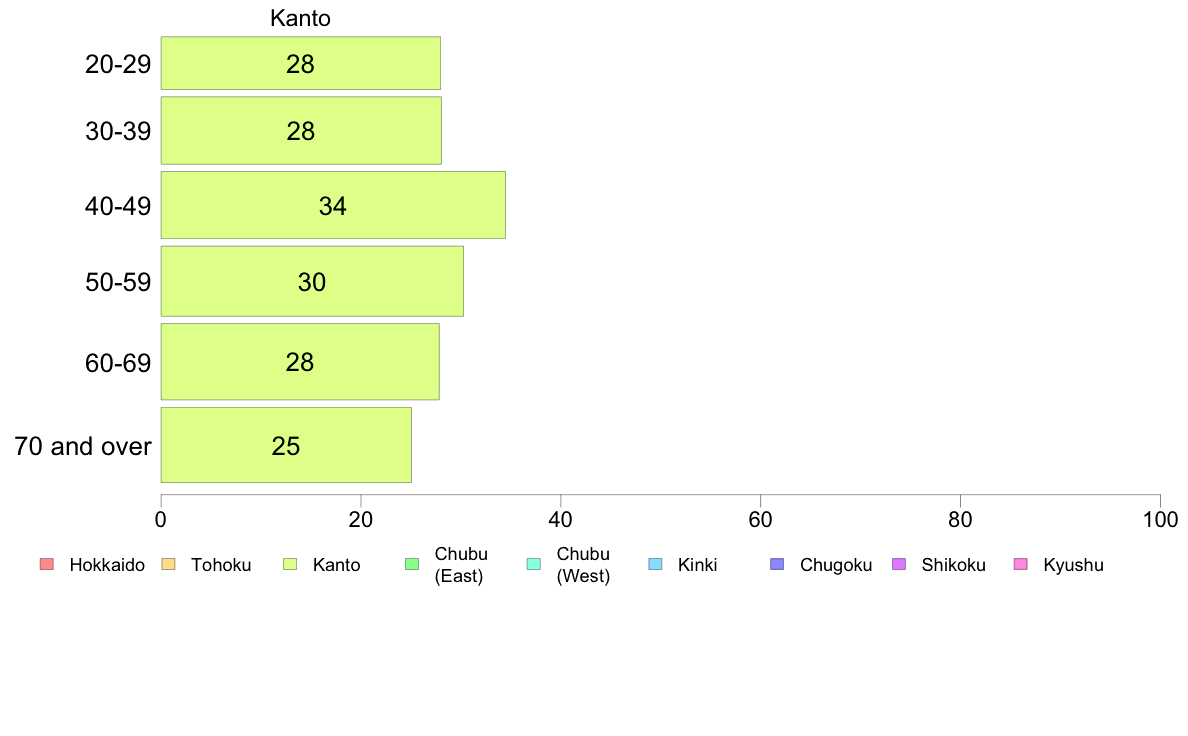Click the Kanto title above the chart
This screenshot has height=736, width=1188.
[300, 18]
